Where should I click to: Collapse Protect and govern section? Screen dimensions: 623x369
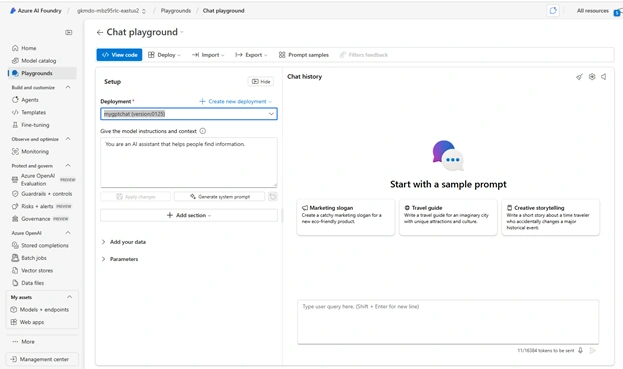point(68,165)
